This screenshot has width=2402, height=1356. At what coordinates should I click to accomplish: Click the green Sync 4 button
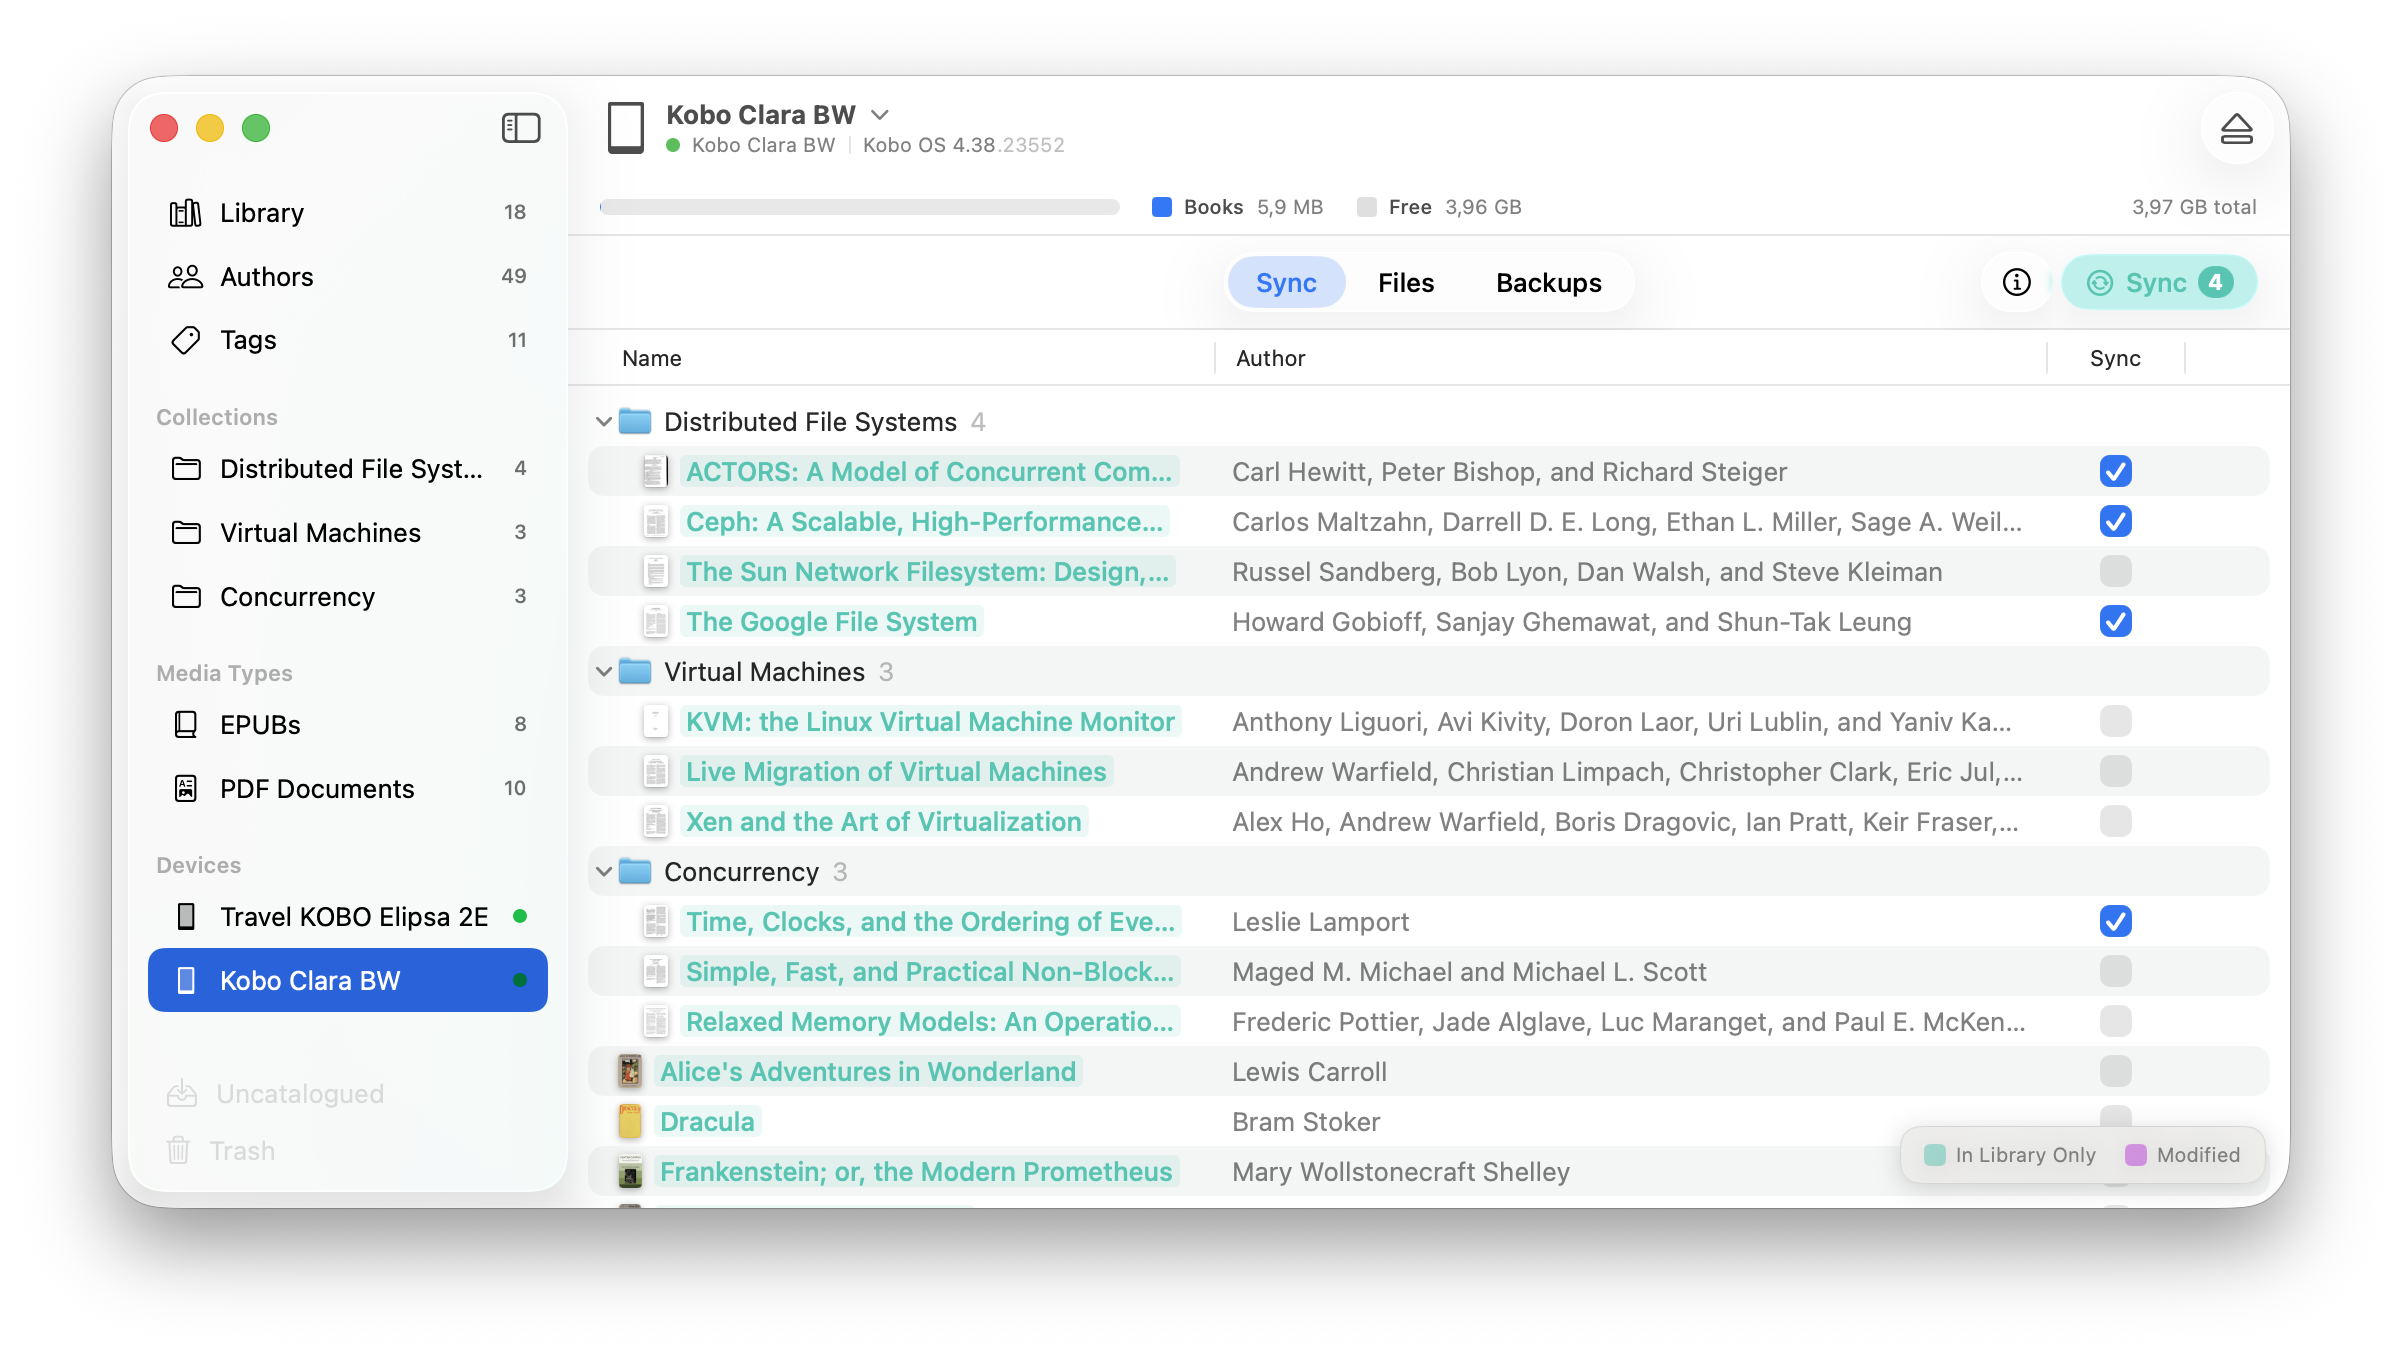coord(2159,283)
